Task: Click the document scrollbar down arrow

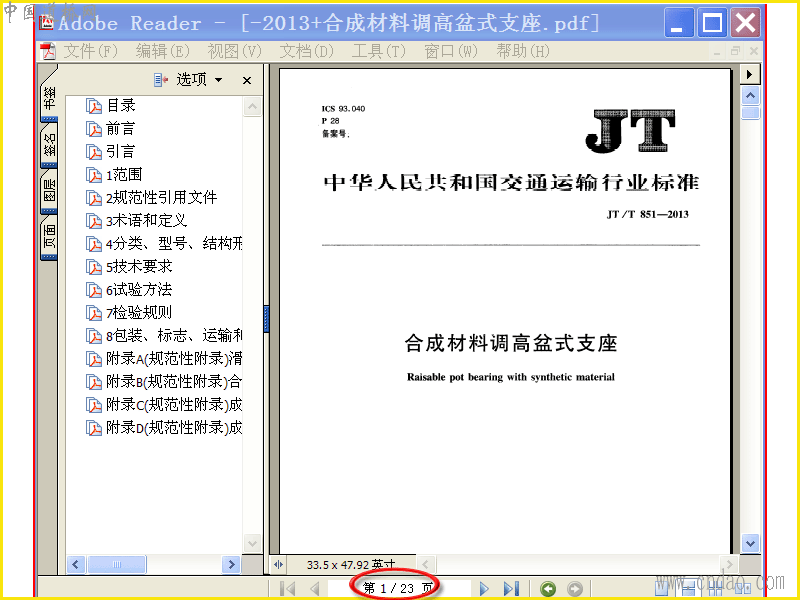Action: point(750,543)
